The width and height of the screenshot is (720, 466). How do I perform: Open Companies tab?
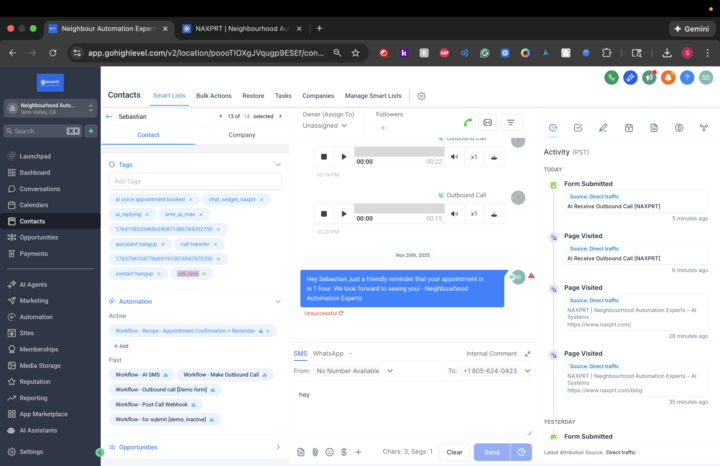click(318, 95)
